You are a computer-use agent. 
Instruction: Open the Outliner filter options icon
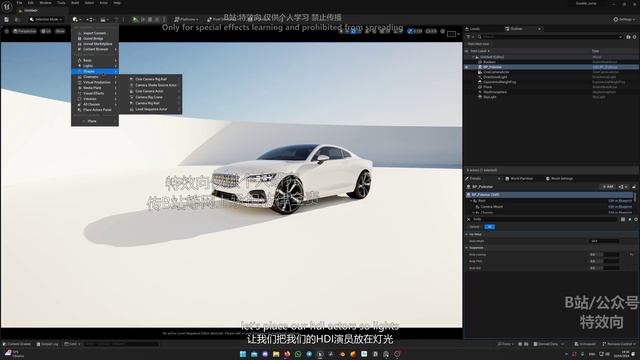pyautogui.click(x=469, y=37)
